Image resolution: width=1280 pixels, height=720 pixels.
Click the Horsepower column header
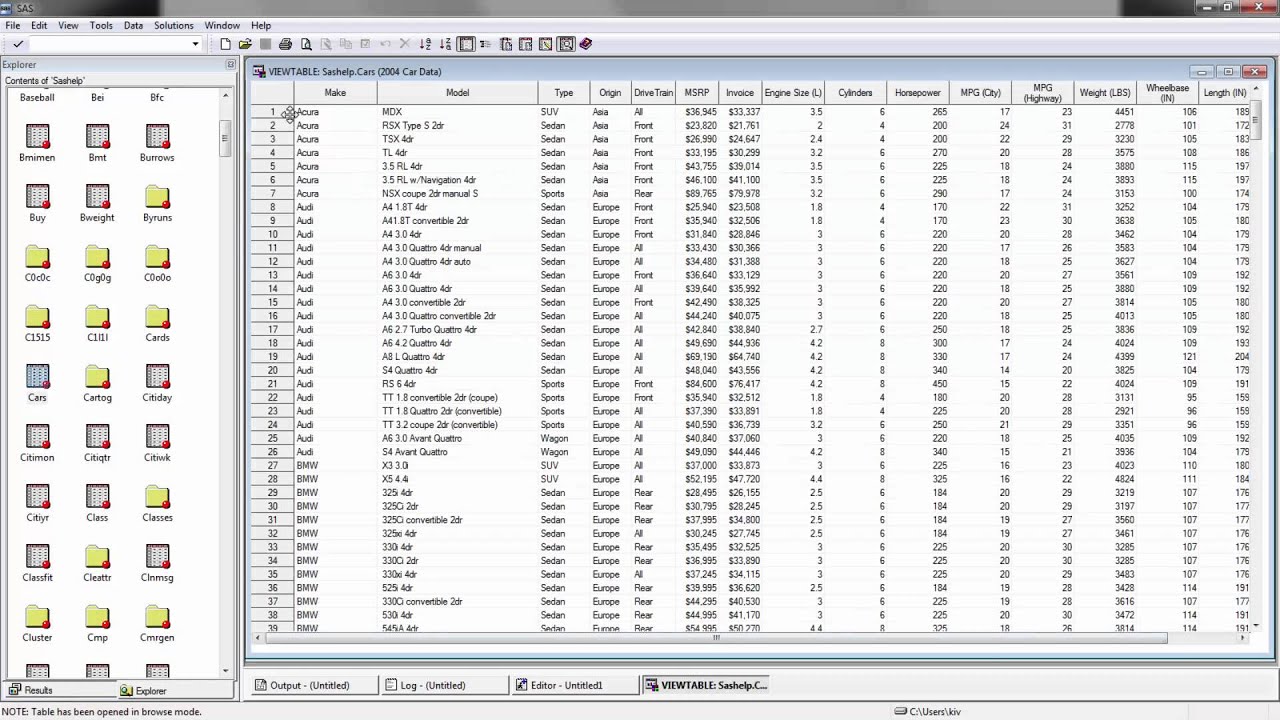pos(917,93)
